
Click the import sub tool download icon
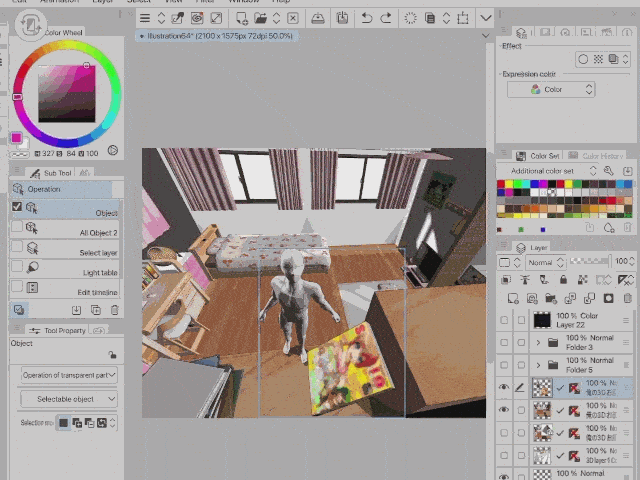76,310
